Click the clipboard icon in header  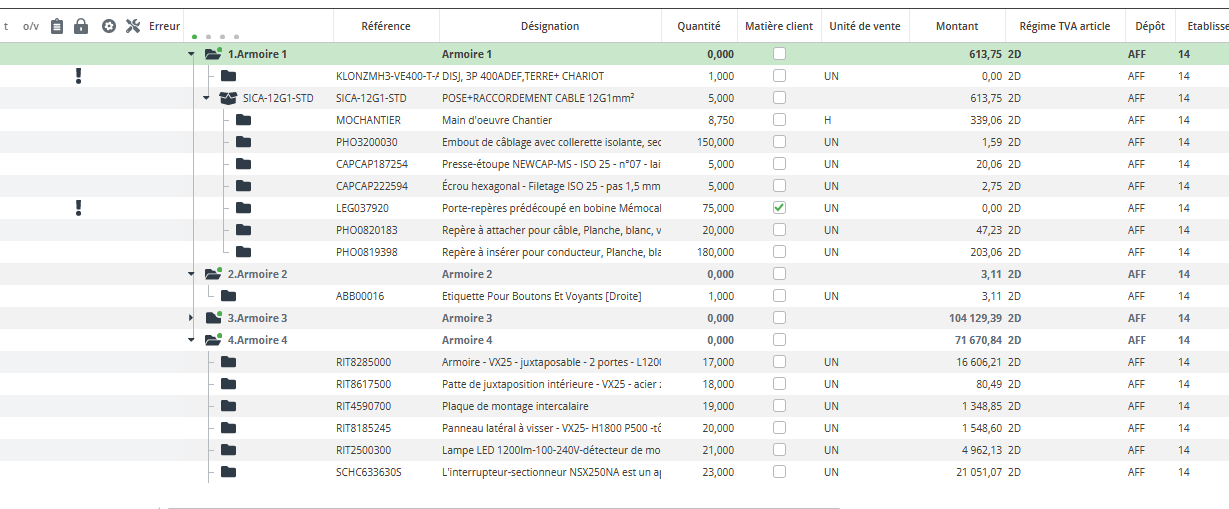[57, 26]
